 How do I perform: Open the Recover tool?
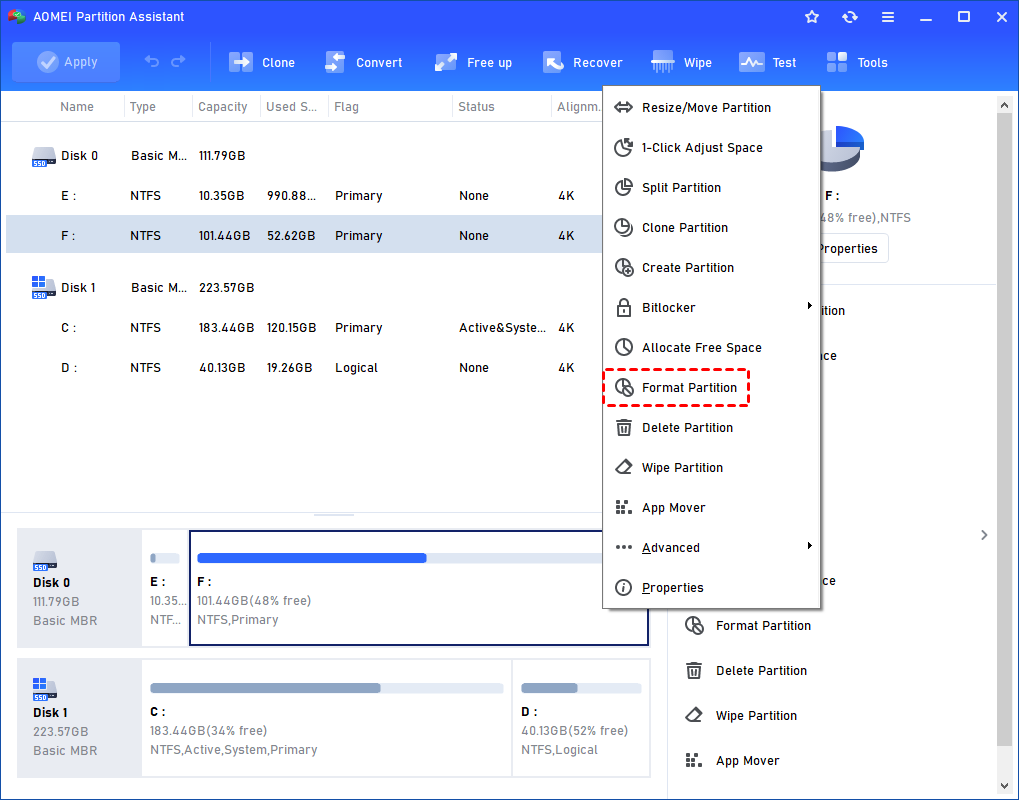[x=553, y=62]
